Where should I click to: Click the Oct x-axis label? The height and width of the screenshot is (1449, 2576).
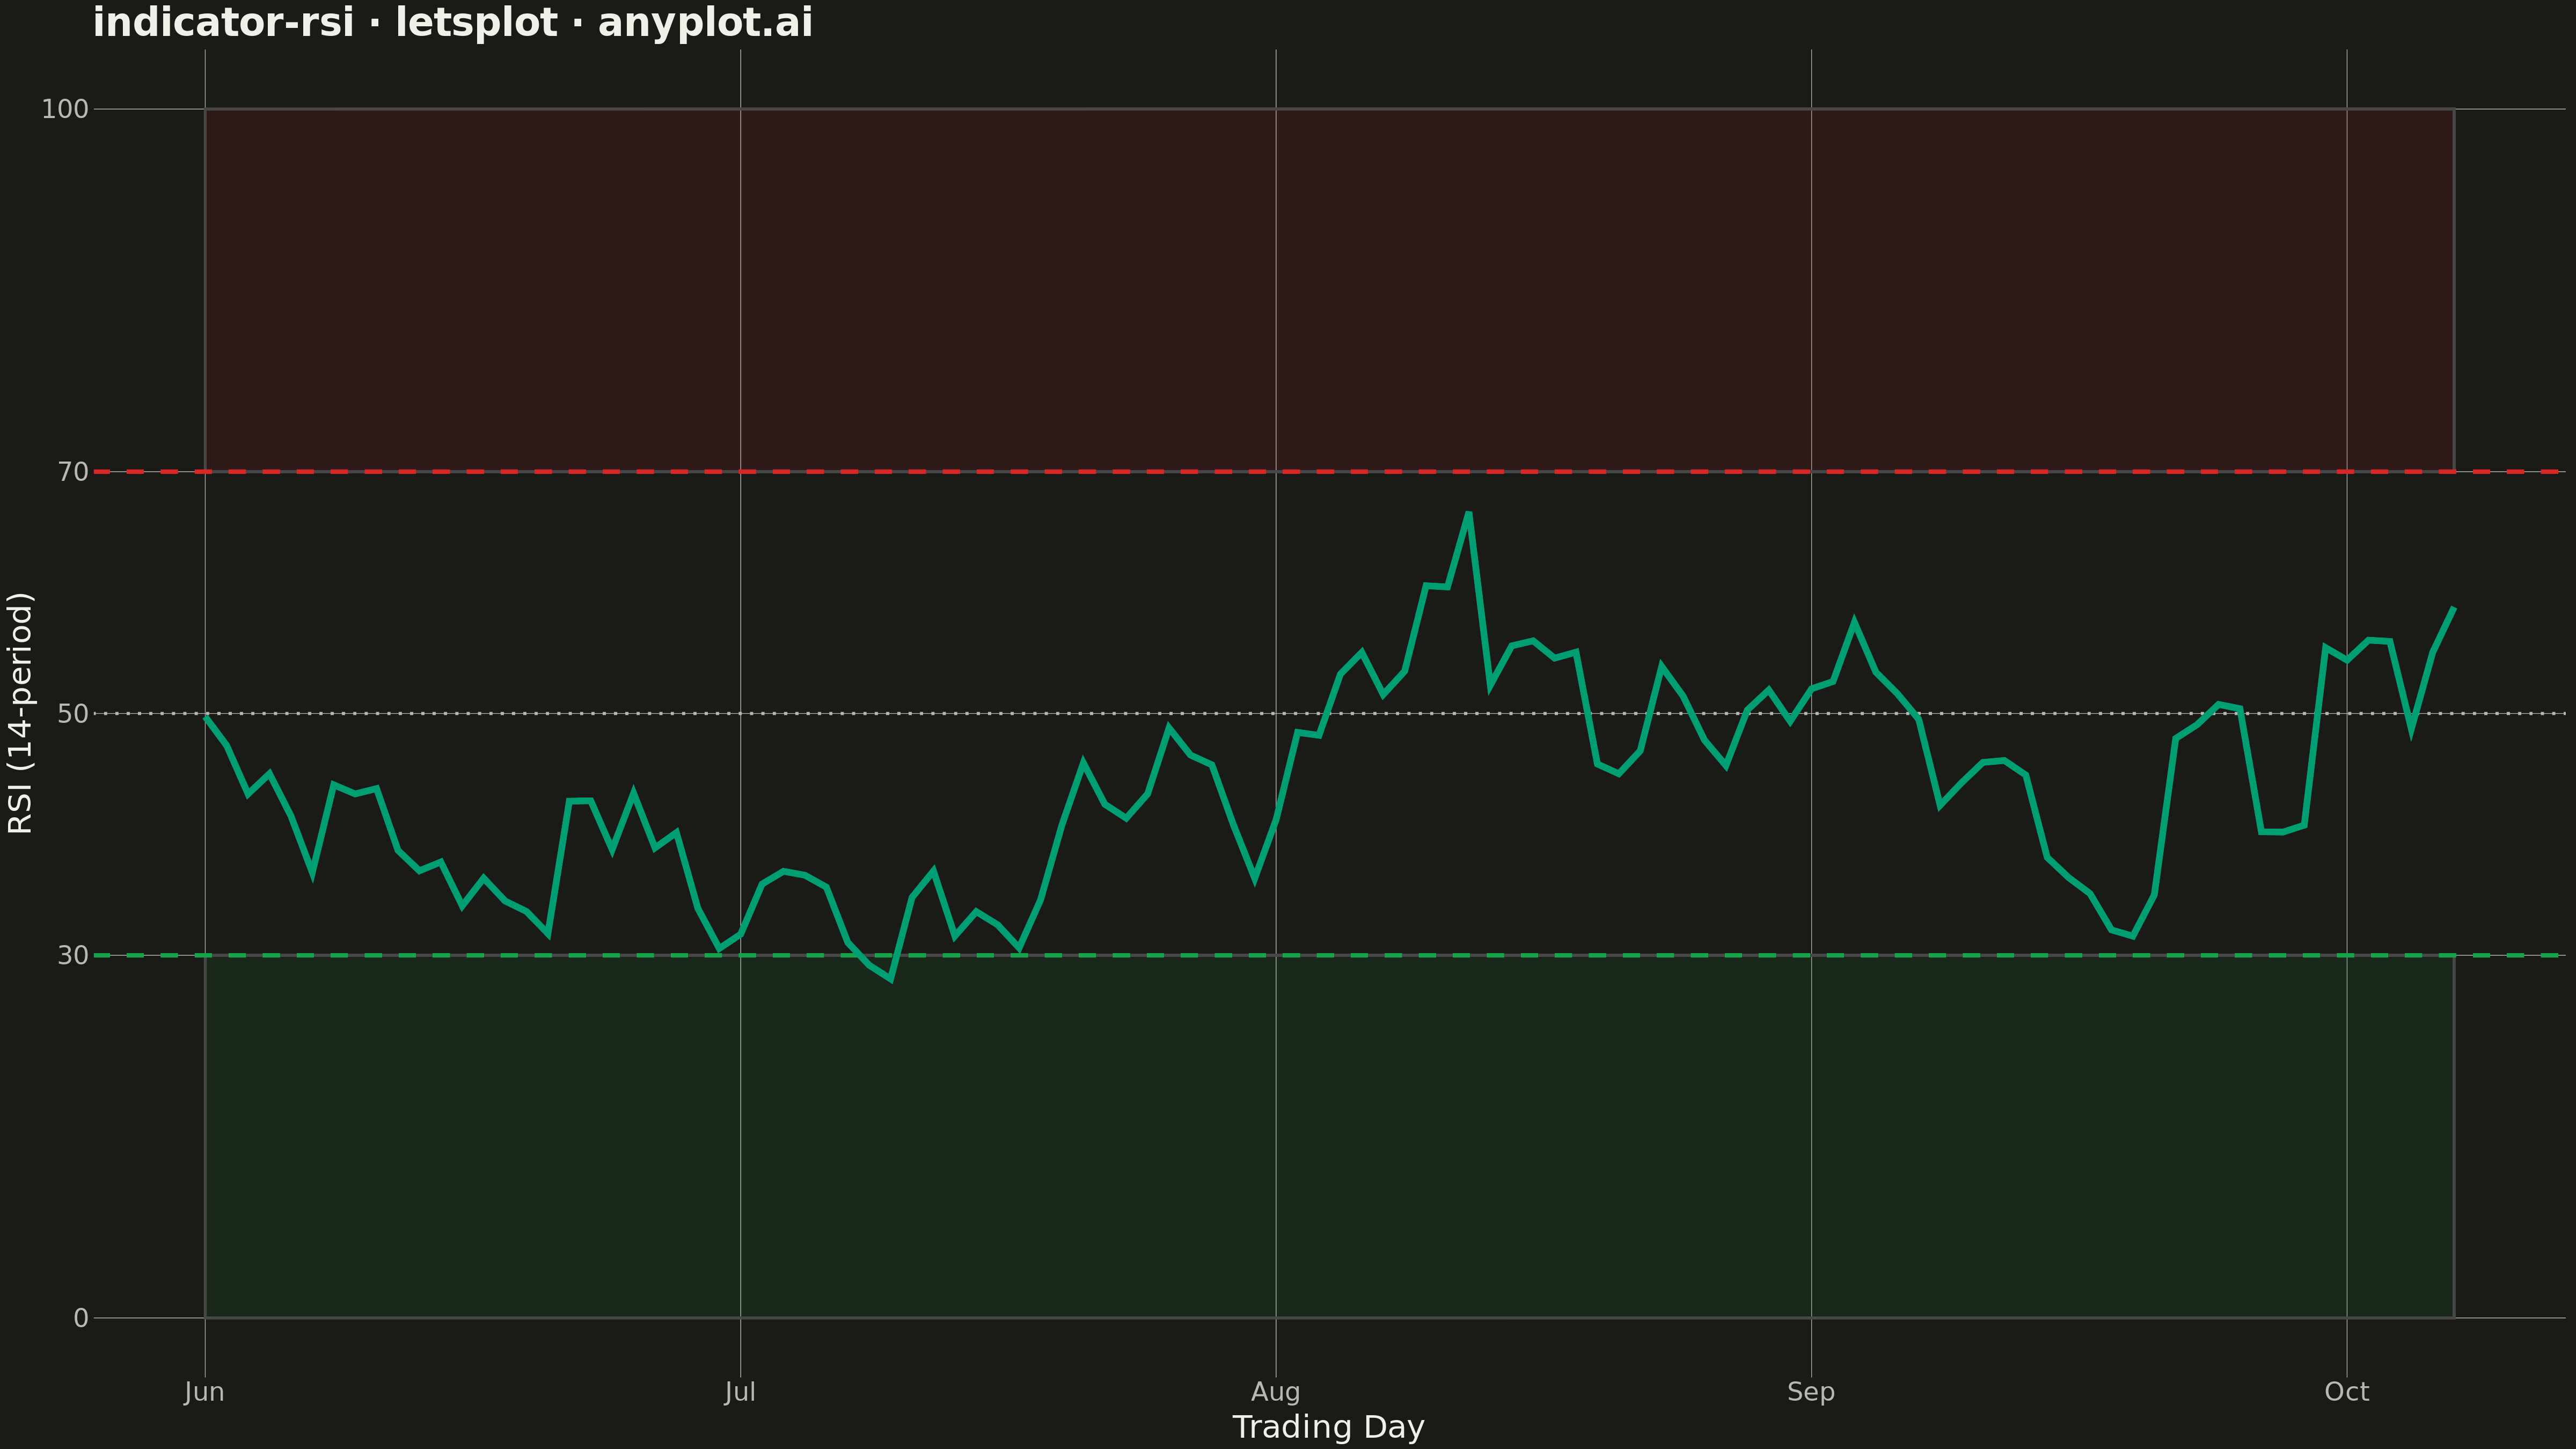pos(2346,1391)
